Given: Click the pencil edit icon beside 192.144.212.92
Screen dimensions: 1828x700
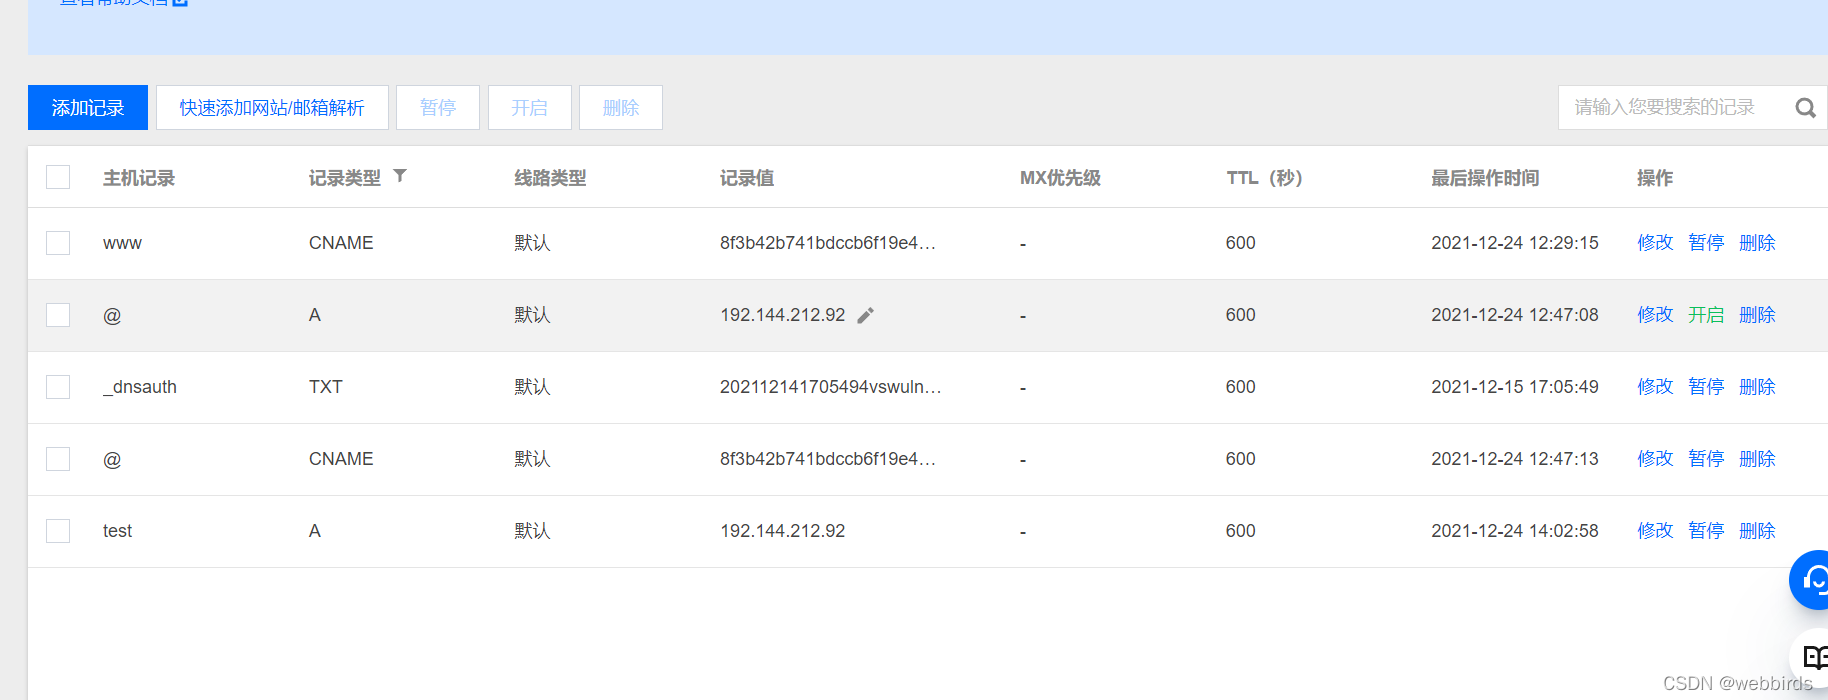Looking at the screenshot, I should (x=866, y=315).
